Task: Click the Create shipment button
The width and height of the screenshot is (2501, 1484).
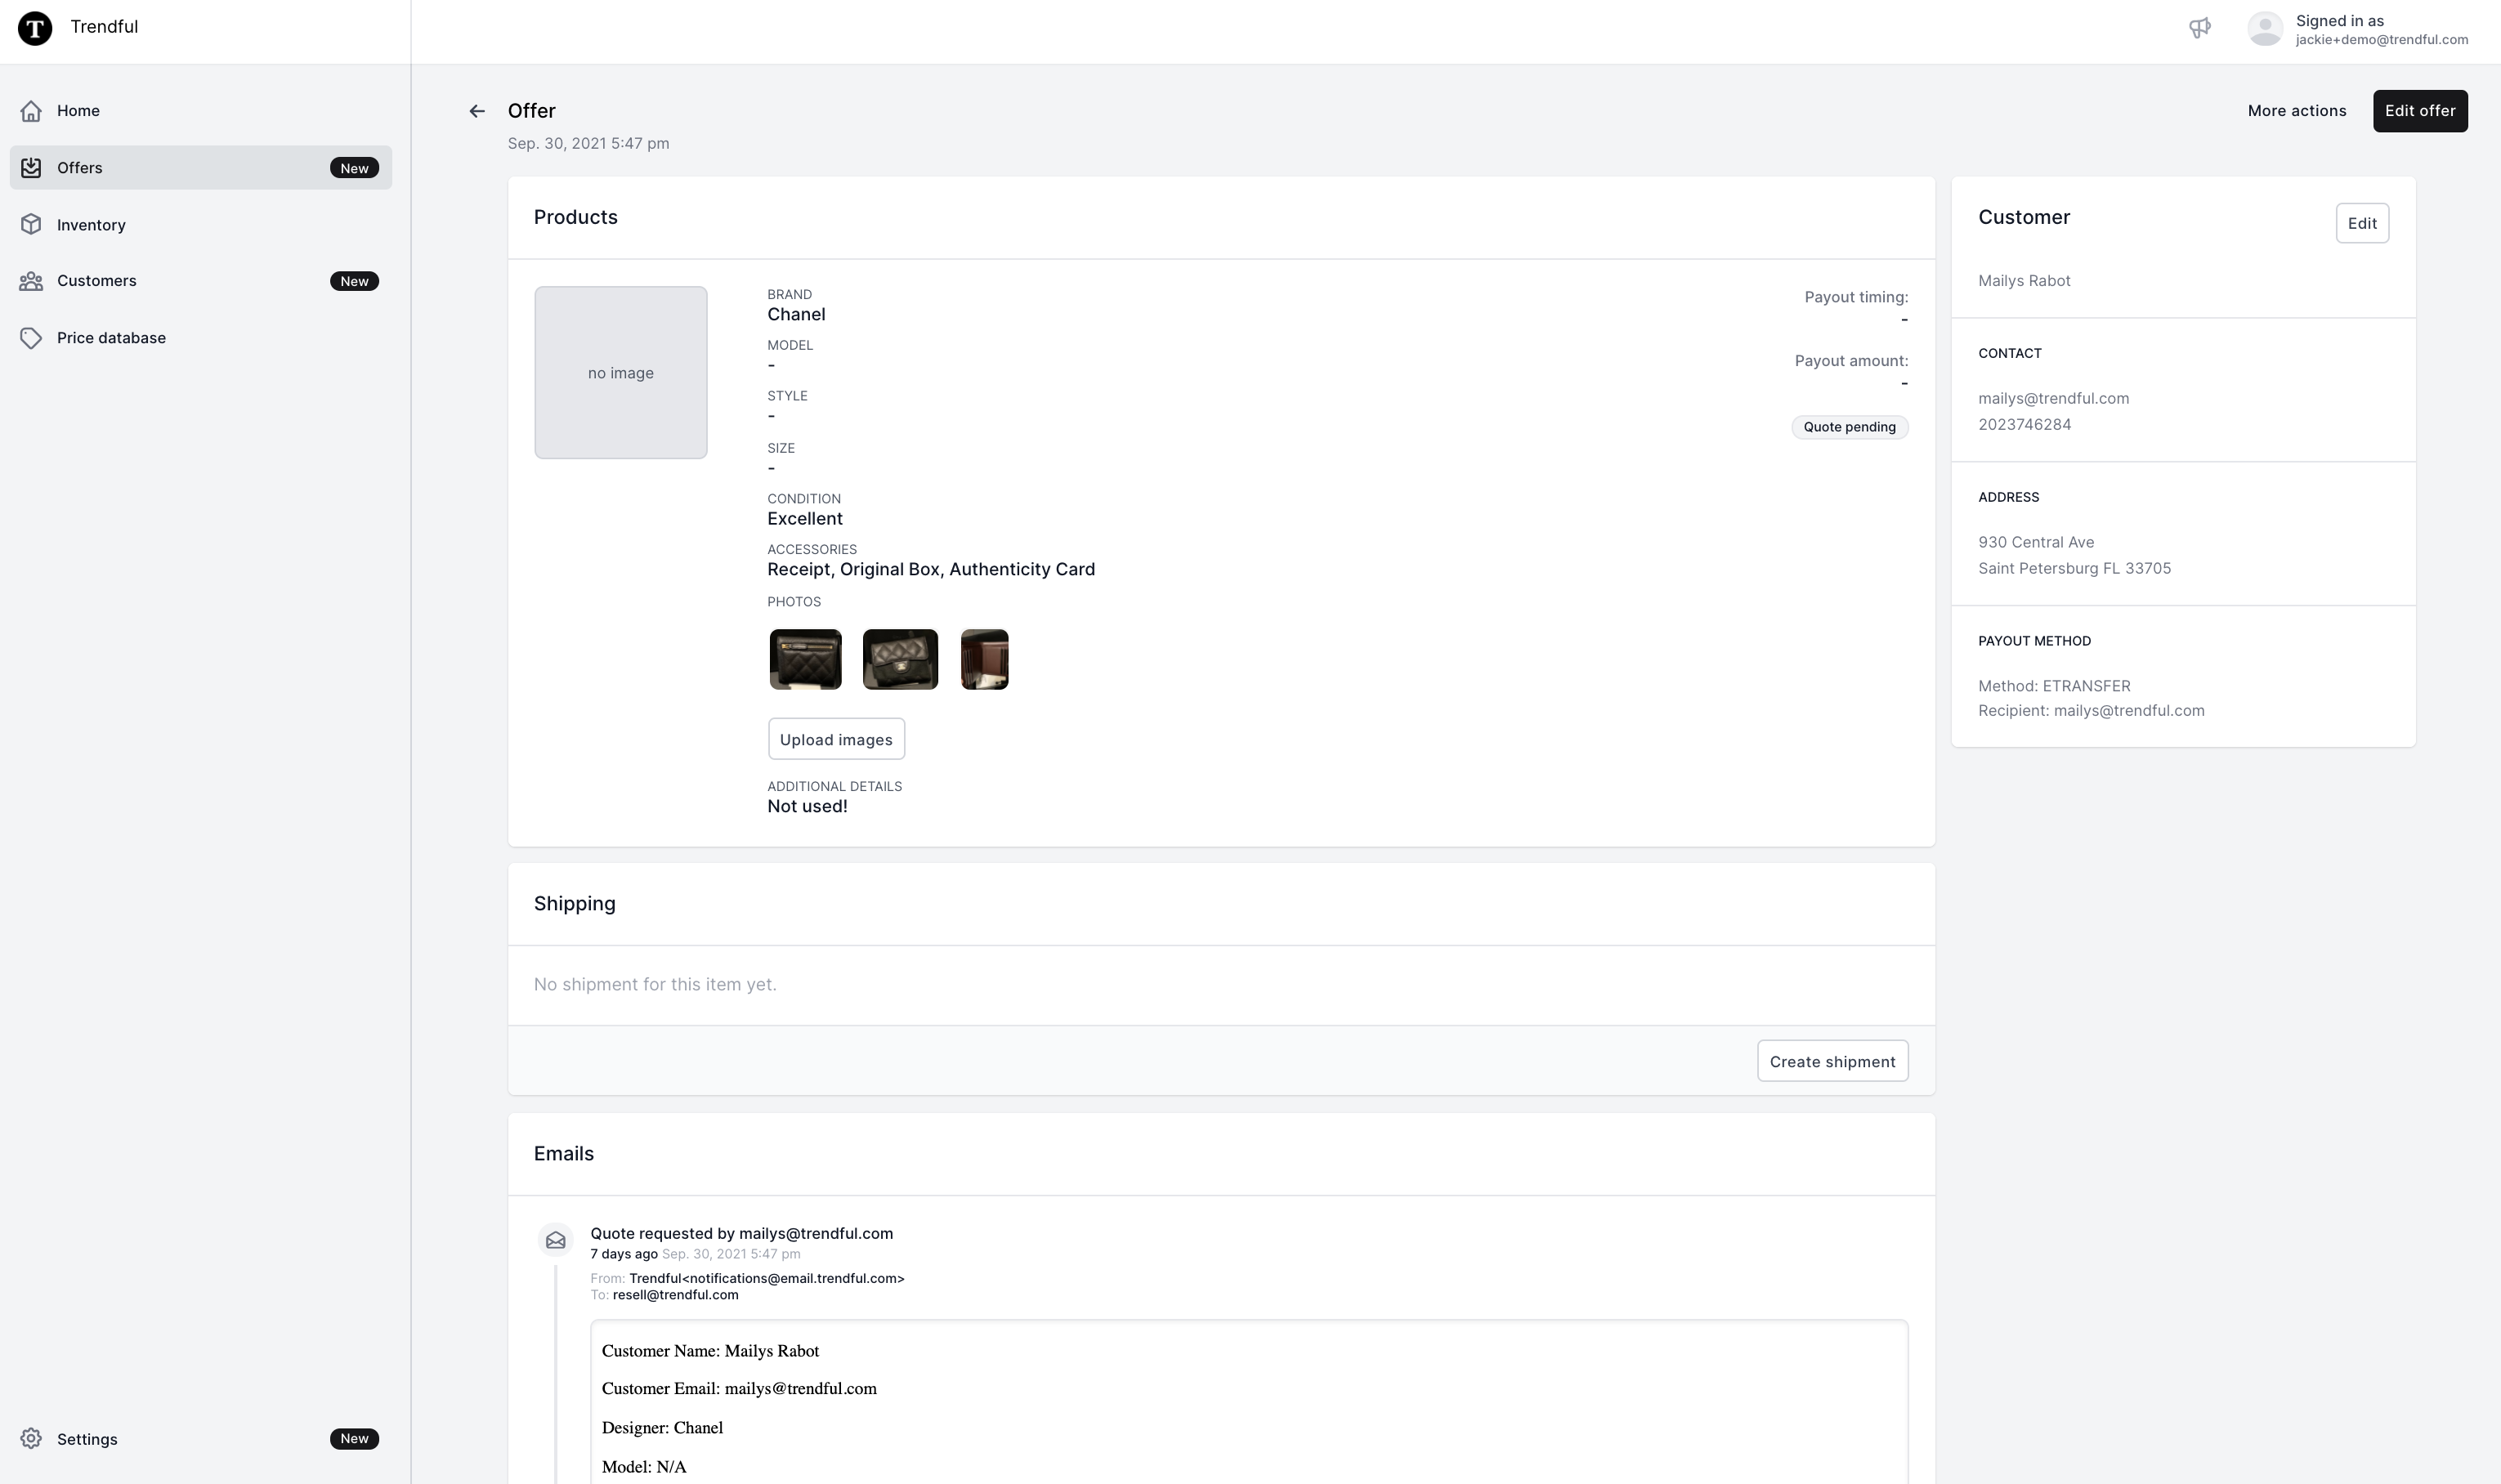Action: 1831,1062
